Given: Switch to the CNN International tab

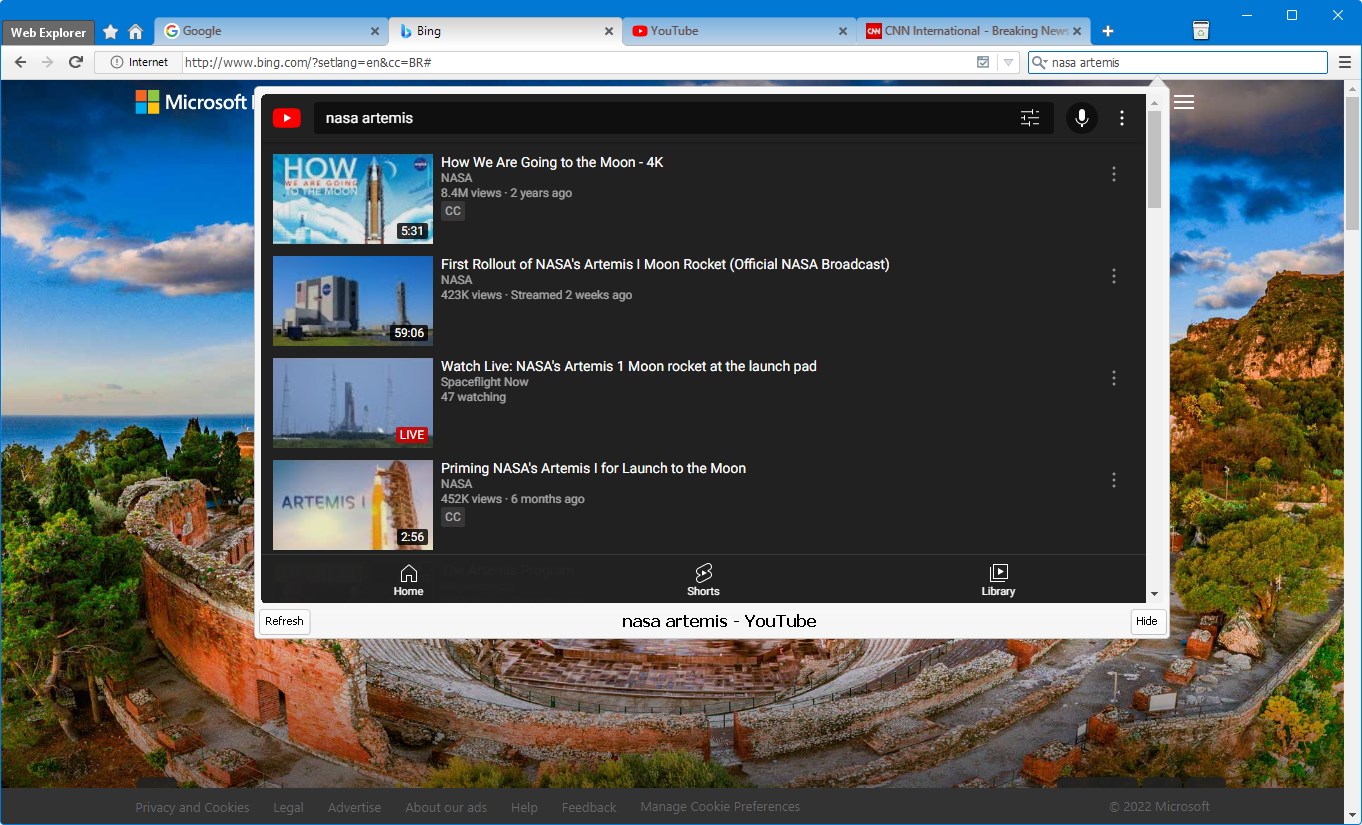Looking at the screenshot, I should [973, 31].
